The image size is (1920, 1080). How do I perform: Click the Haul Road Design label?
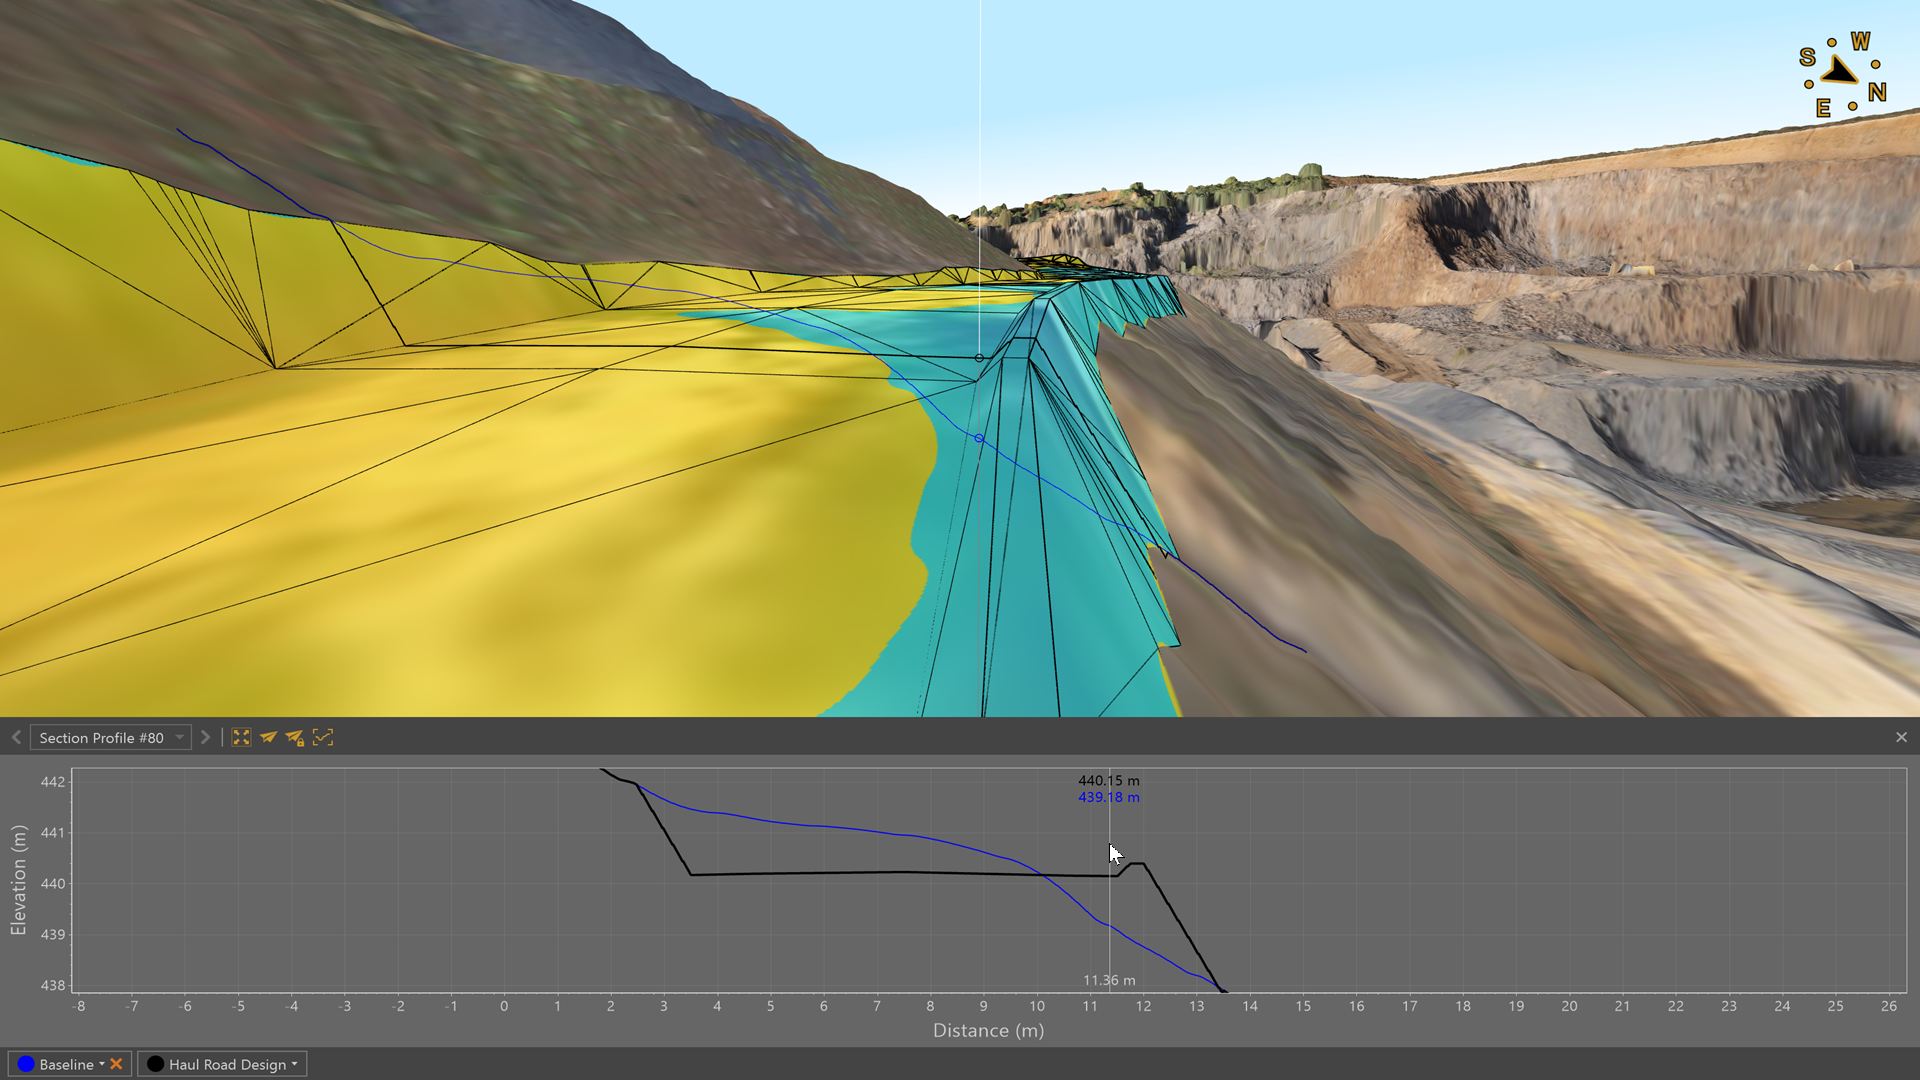coord(227,1064)
